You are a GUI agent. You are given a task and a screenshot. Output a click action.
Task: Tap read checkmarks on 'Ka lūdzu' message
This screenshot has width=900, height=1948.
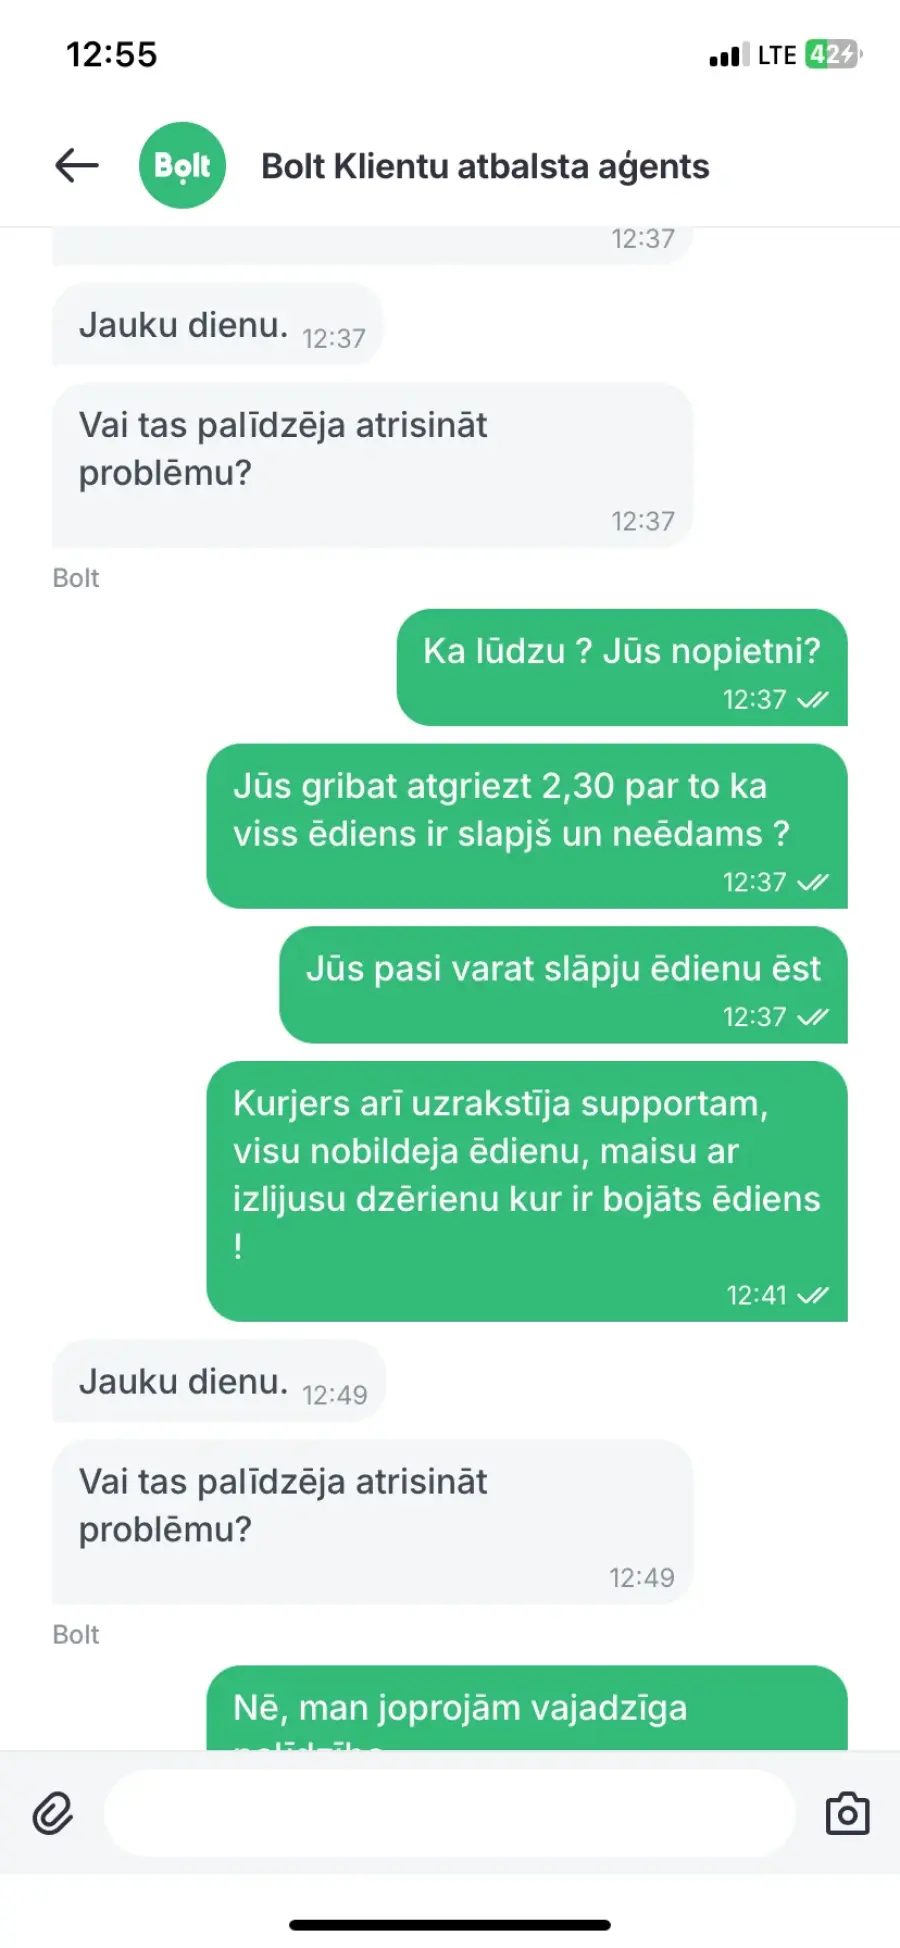813,700
